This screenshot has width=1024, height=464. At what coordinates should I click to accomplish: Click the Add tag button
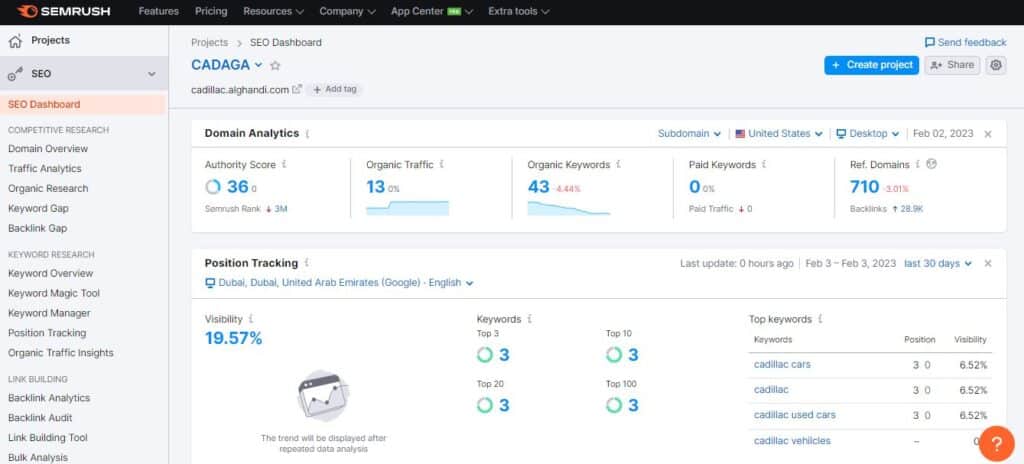coord(335,90)
